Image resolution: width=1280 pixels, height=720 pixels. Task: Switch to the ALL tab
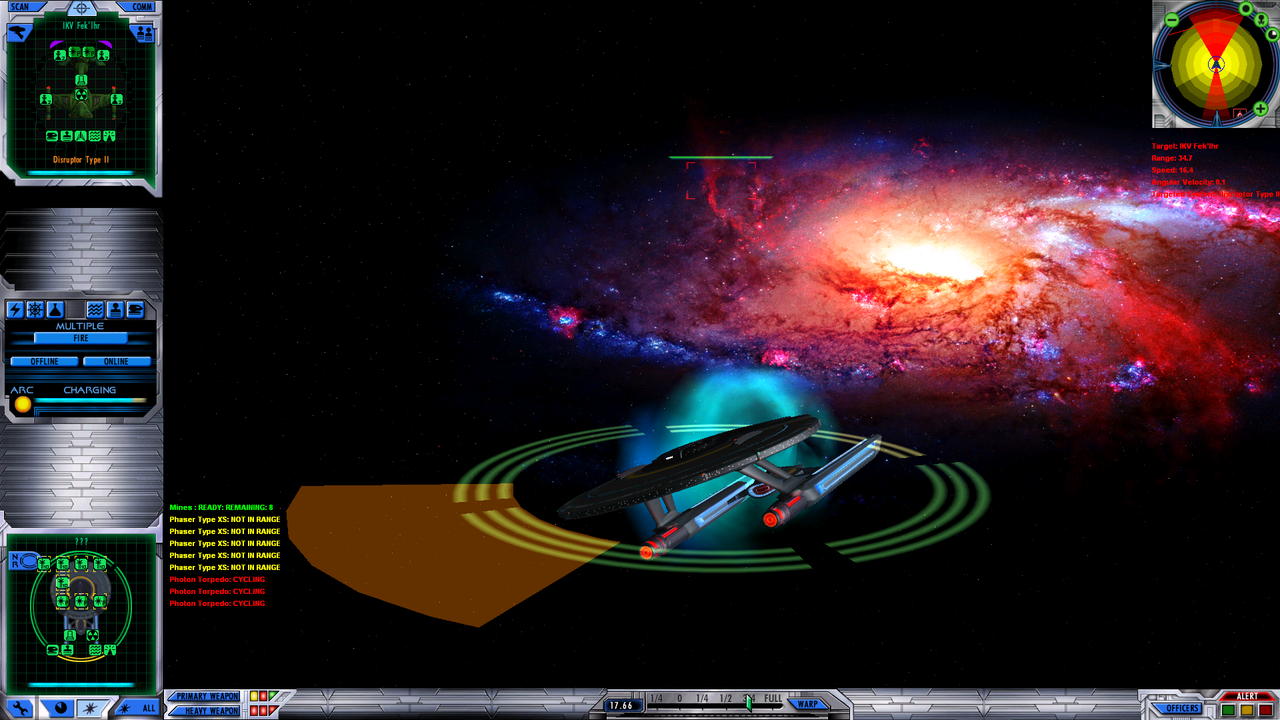click(x=138, y=709)
